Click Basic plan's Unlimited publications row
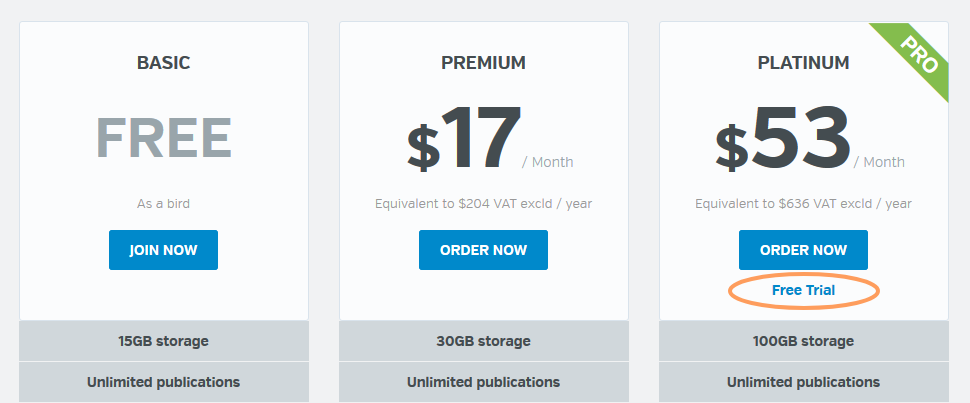Viewport: 970px width, 403px height. (x=163, y=382)
